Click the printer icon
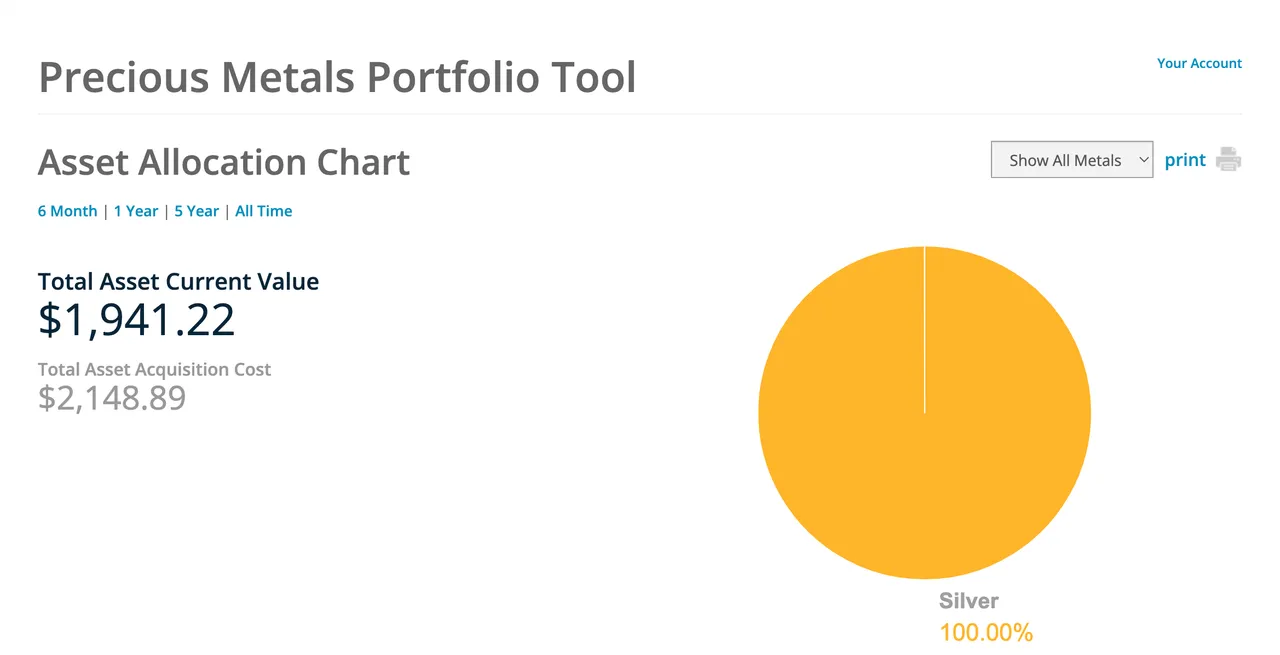Screen dimensions: 1280x655 tap(1228, 160)
